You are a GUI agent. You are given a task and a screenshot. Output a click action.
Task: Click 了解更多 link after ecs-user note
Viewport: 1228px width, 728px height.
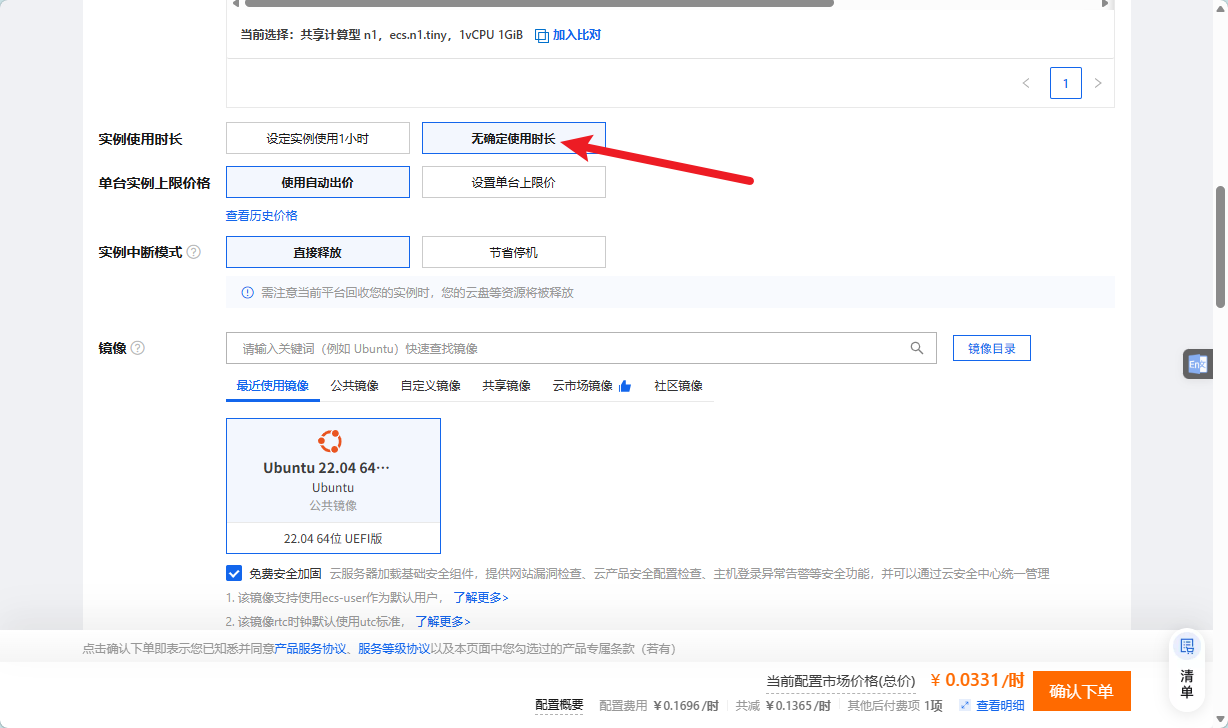[481, 597]
